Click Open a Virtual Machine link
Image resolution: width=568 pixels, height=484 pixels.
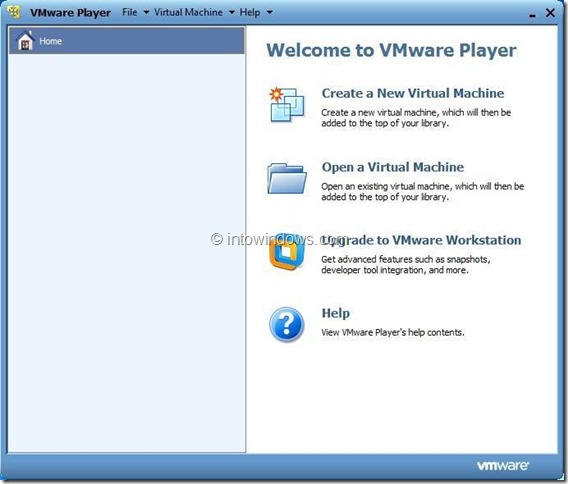click(393, 167)
